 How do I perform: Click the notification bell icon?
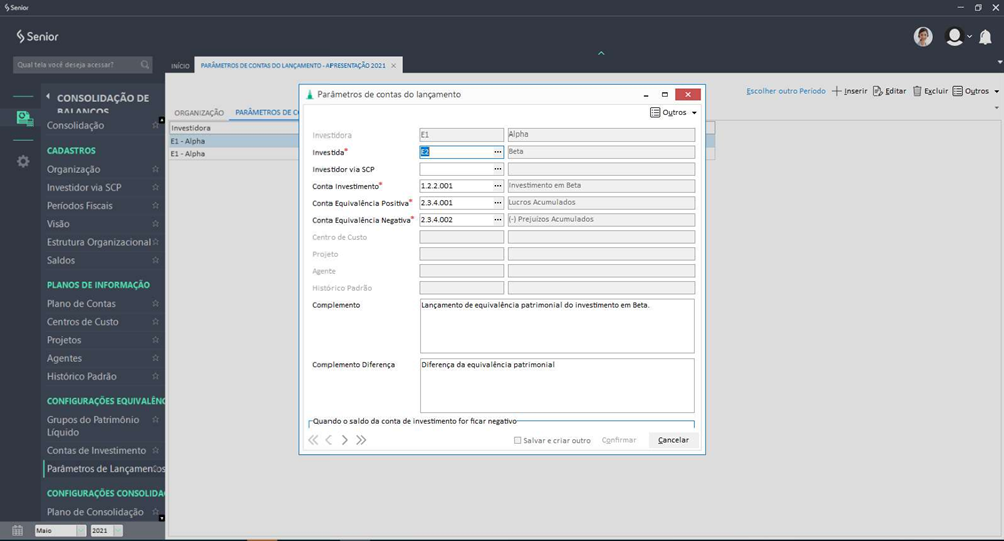coord(985,37)
